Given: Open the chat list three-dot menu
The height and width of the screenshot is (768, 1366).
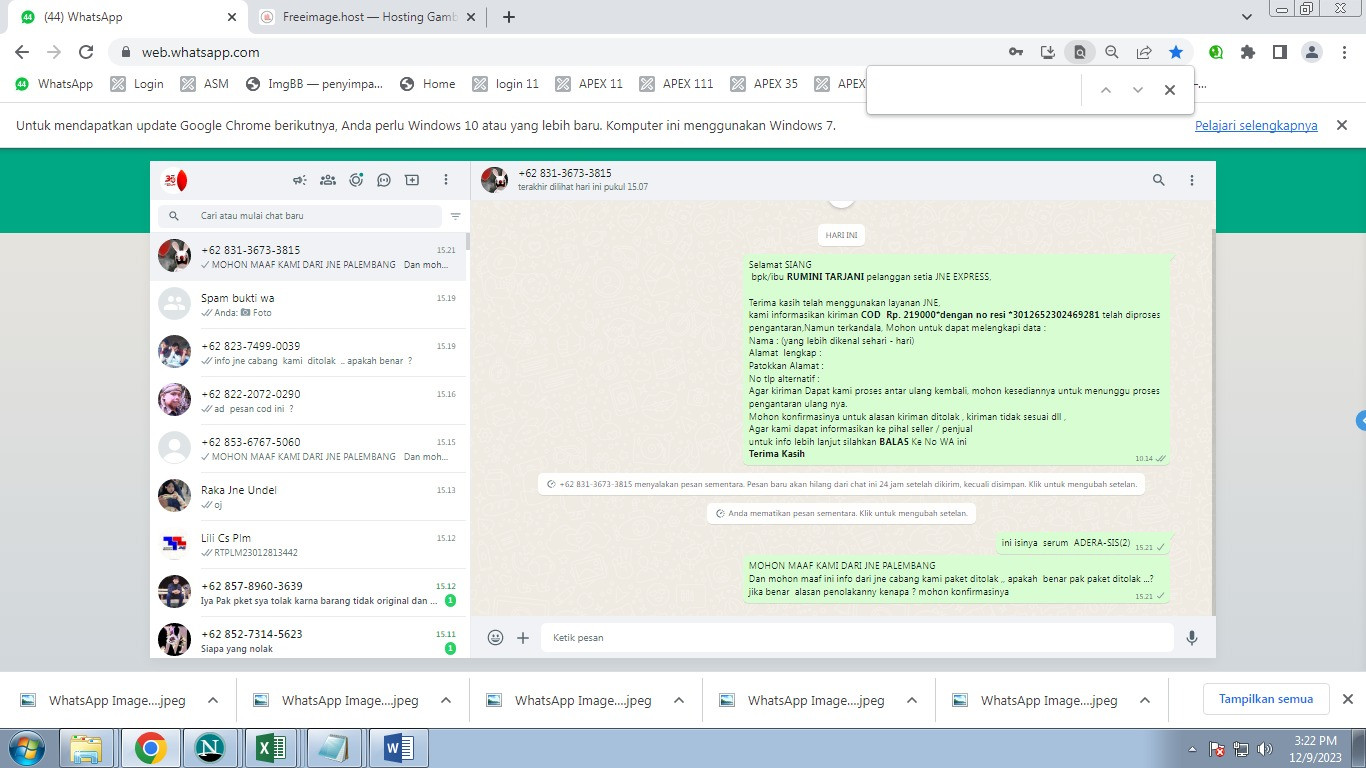Looking at the screenshot, I should coord(446,180).
